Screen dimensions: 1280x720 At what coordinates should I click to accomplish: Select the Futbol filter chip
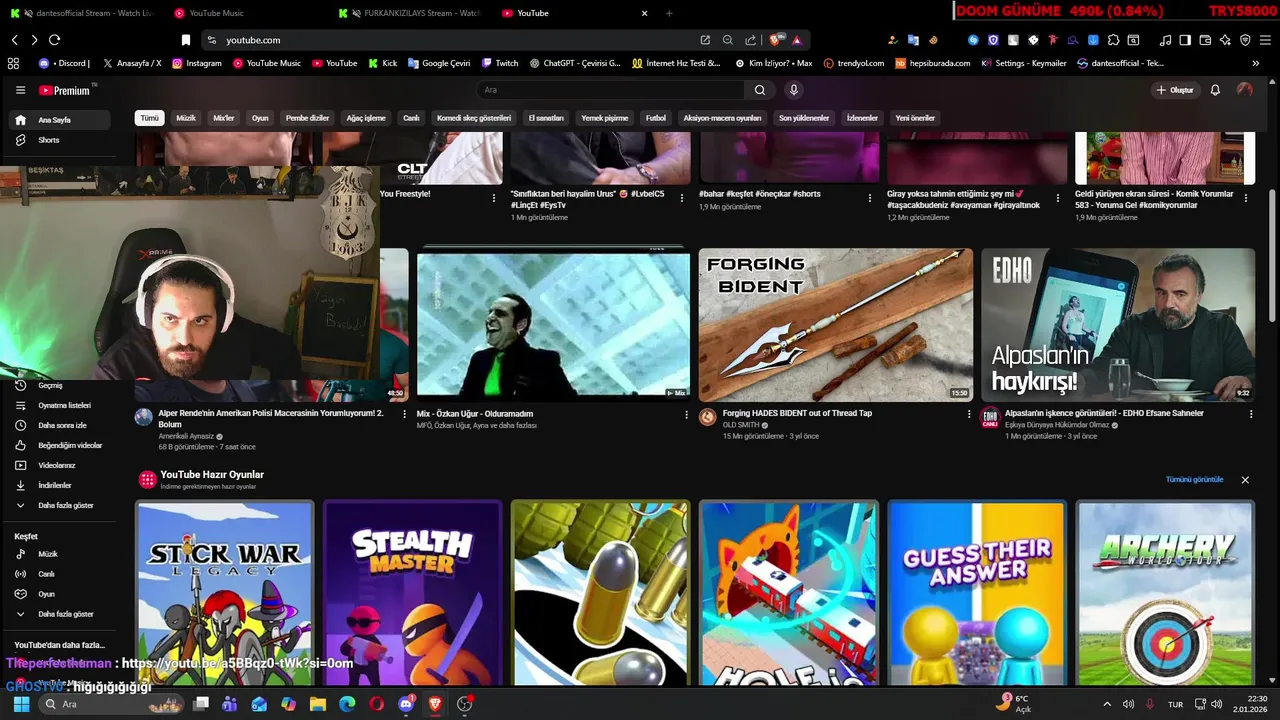tap(656, 118)
